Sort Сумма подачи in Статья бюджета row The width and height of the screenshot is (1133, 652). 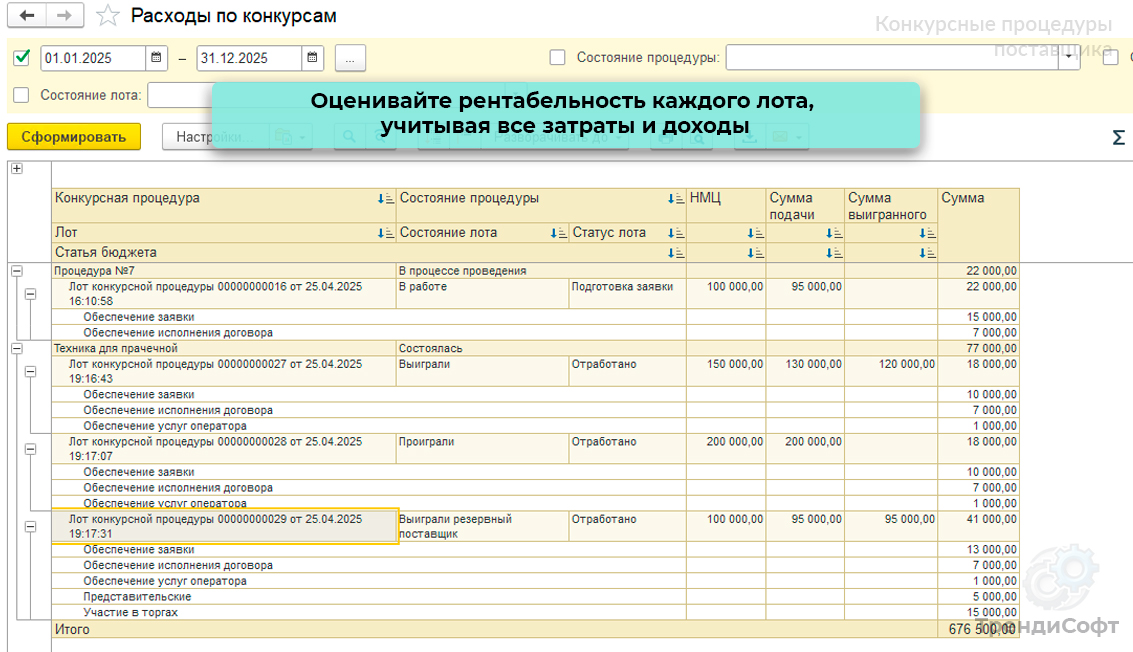coord(834,252)
